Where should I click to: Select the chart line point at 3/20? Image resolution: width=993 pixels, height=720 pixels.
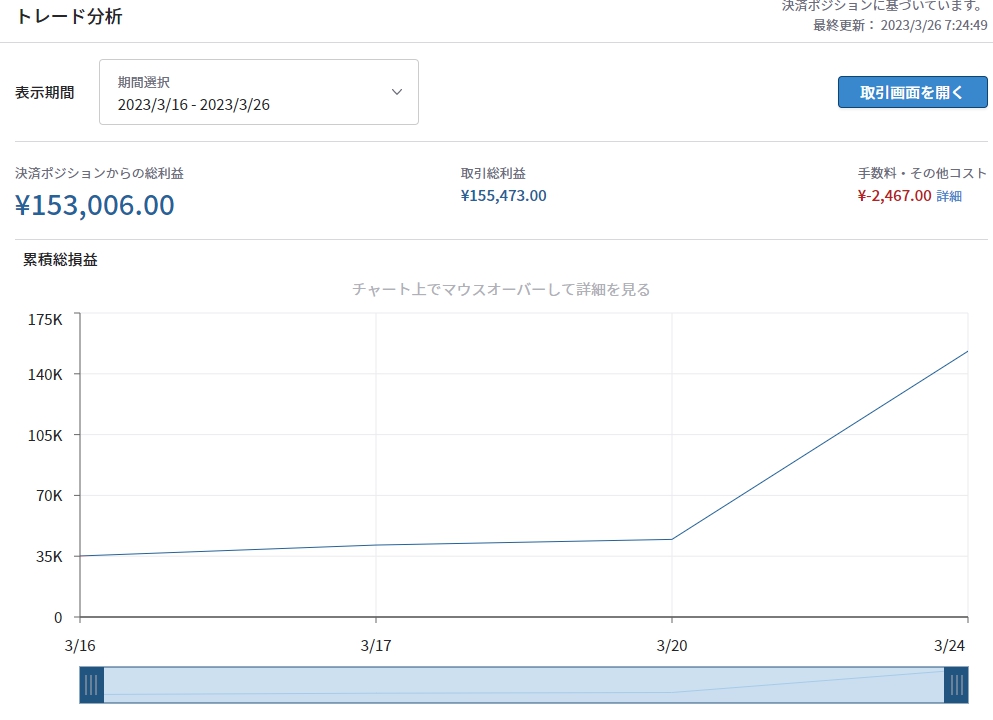coord(671,539)
